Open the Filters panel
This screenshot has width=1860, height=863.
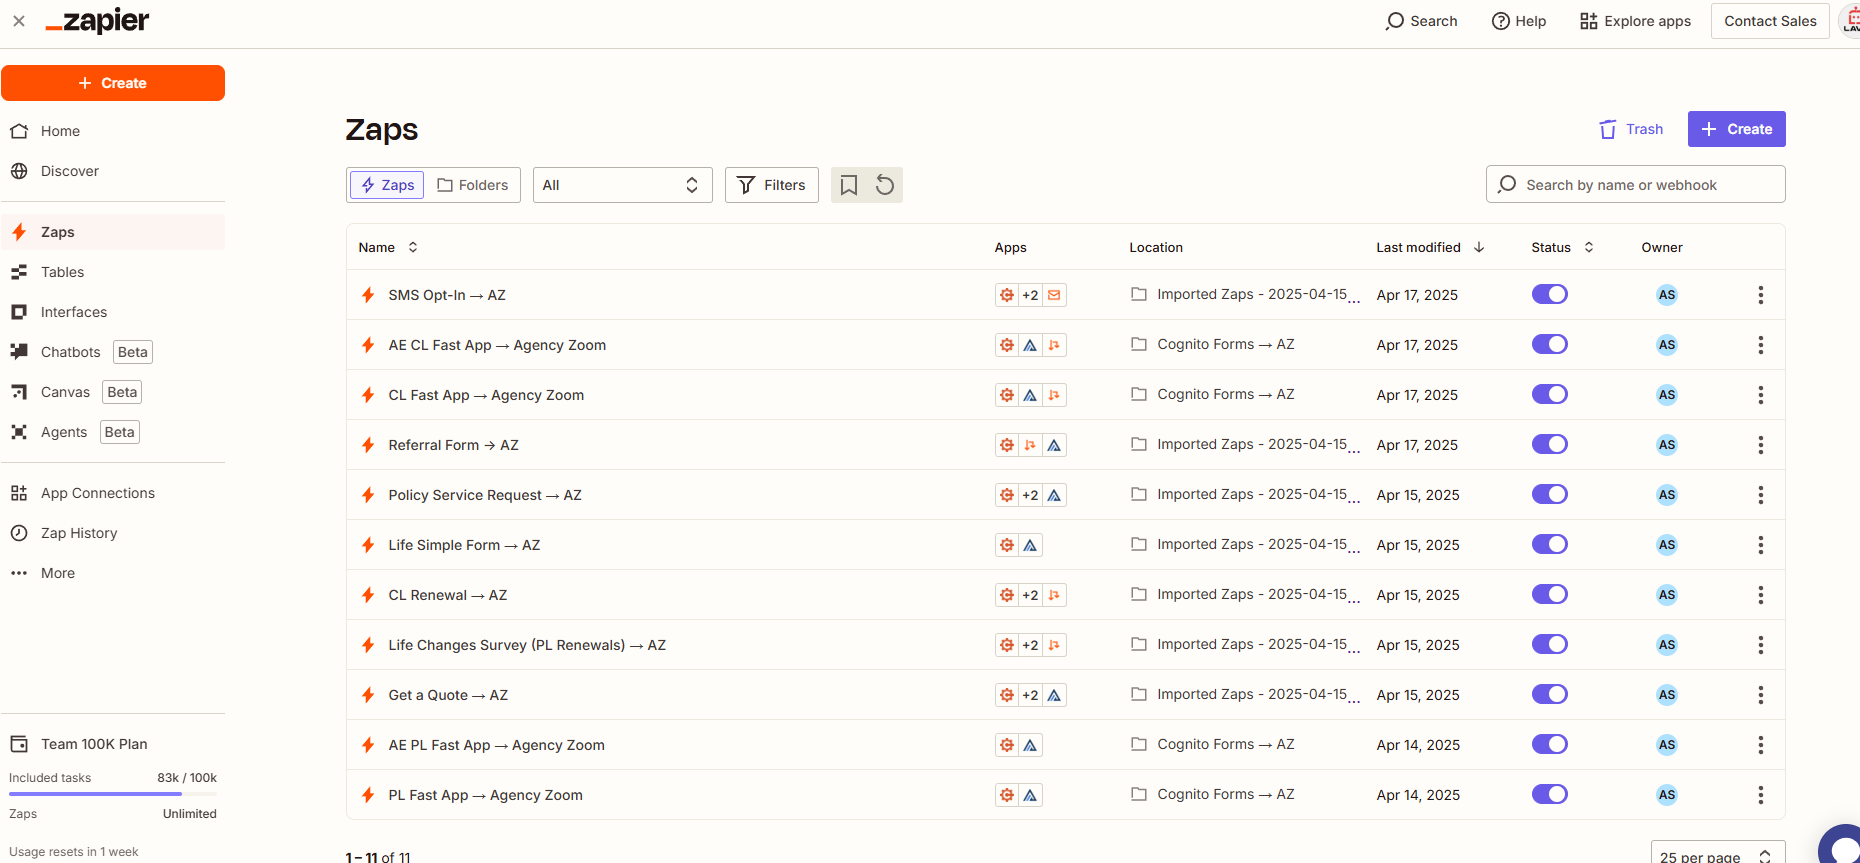pos(771,185)
